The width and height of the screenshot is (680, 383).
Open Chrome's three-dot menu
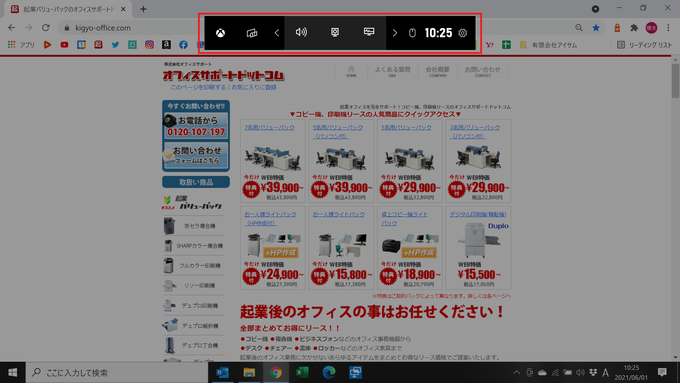point(668,28)
